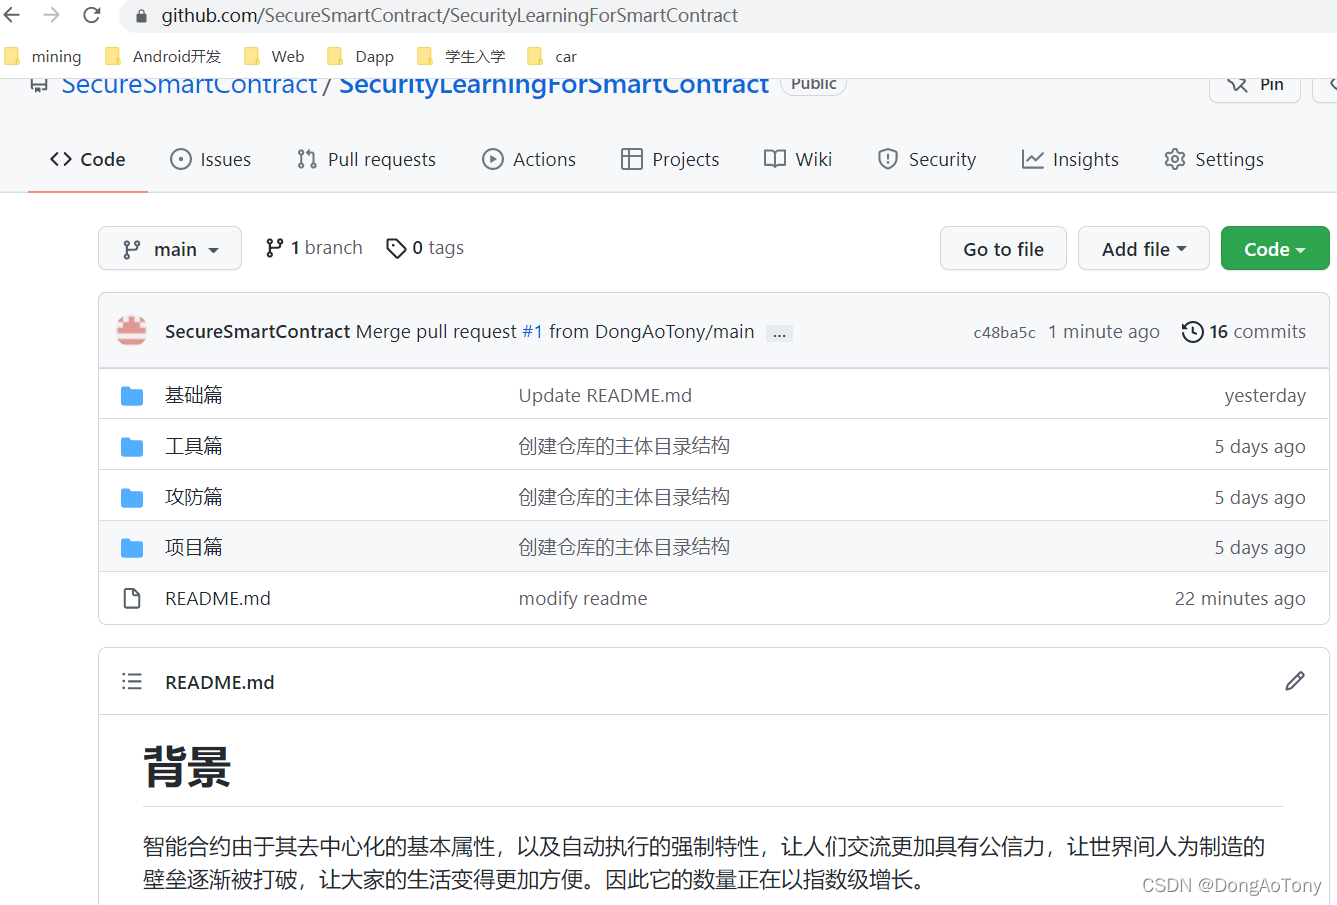Click the browser back arrow
The height and width of the screenshot is (905, 1337).
click(x=13, y=15)
